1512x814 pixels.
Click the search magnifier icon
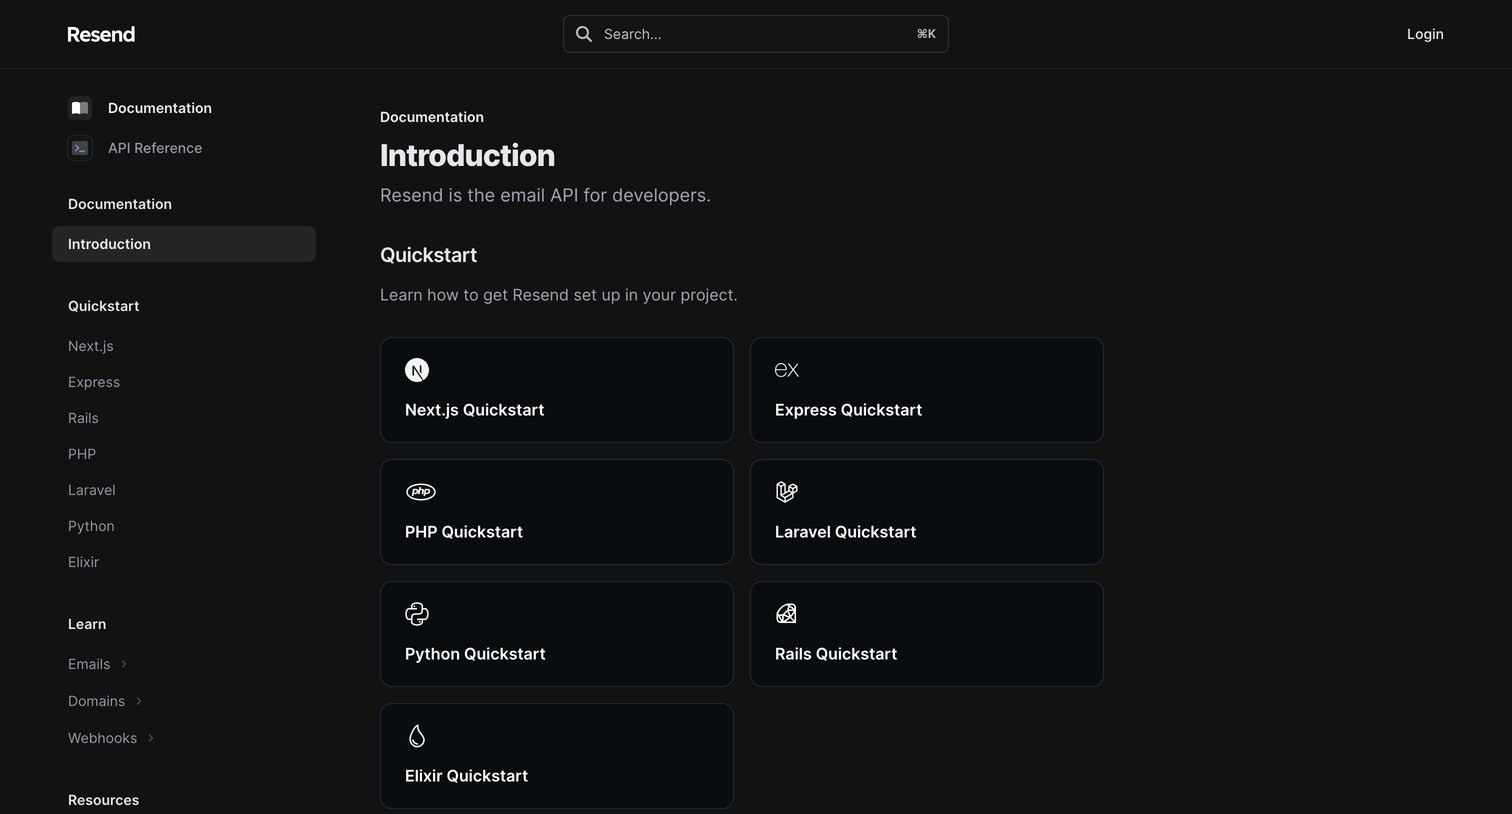pyautogui.click(x=584, y=34)
